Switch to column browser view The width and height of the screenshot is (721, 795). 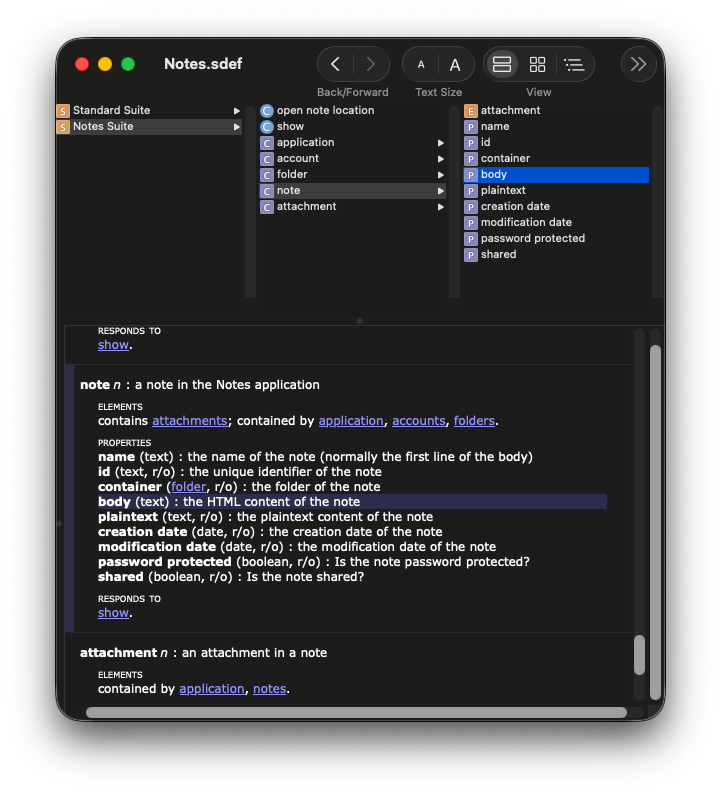(501, 64)
